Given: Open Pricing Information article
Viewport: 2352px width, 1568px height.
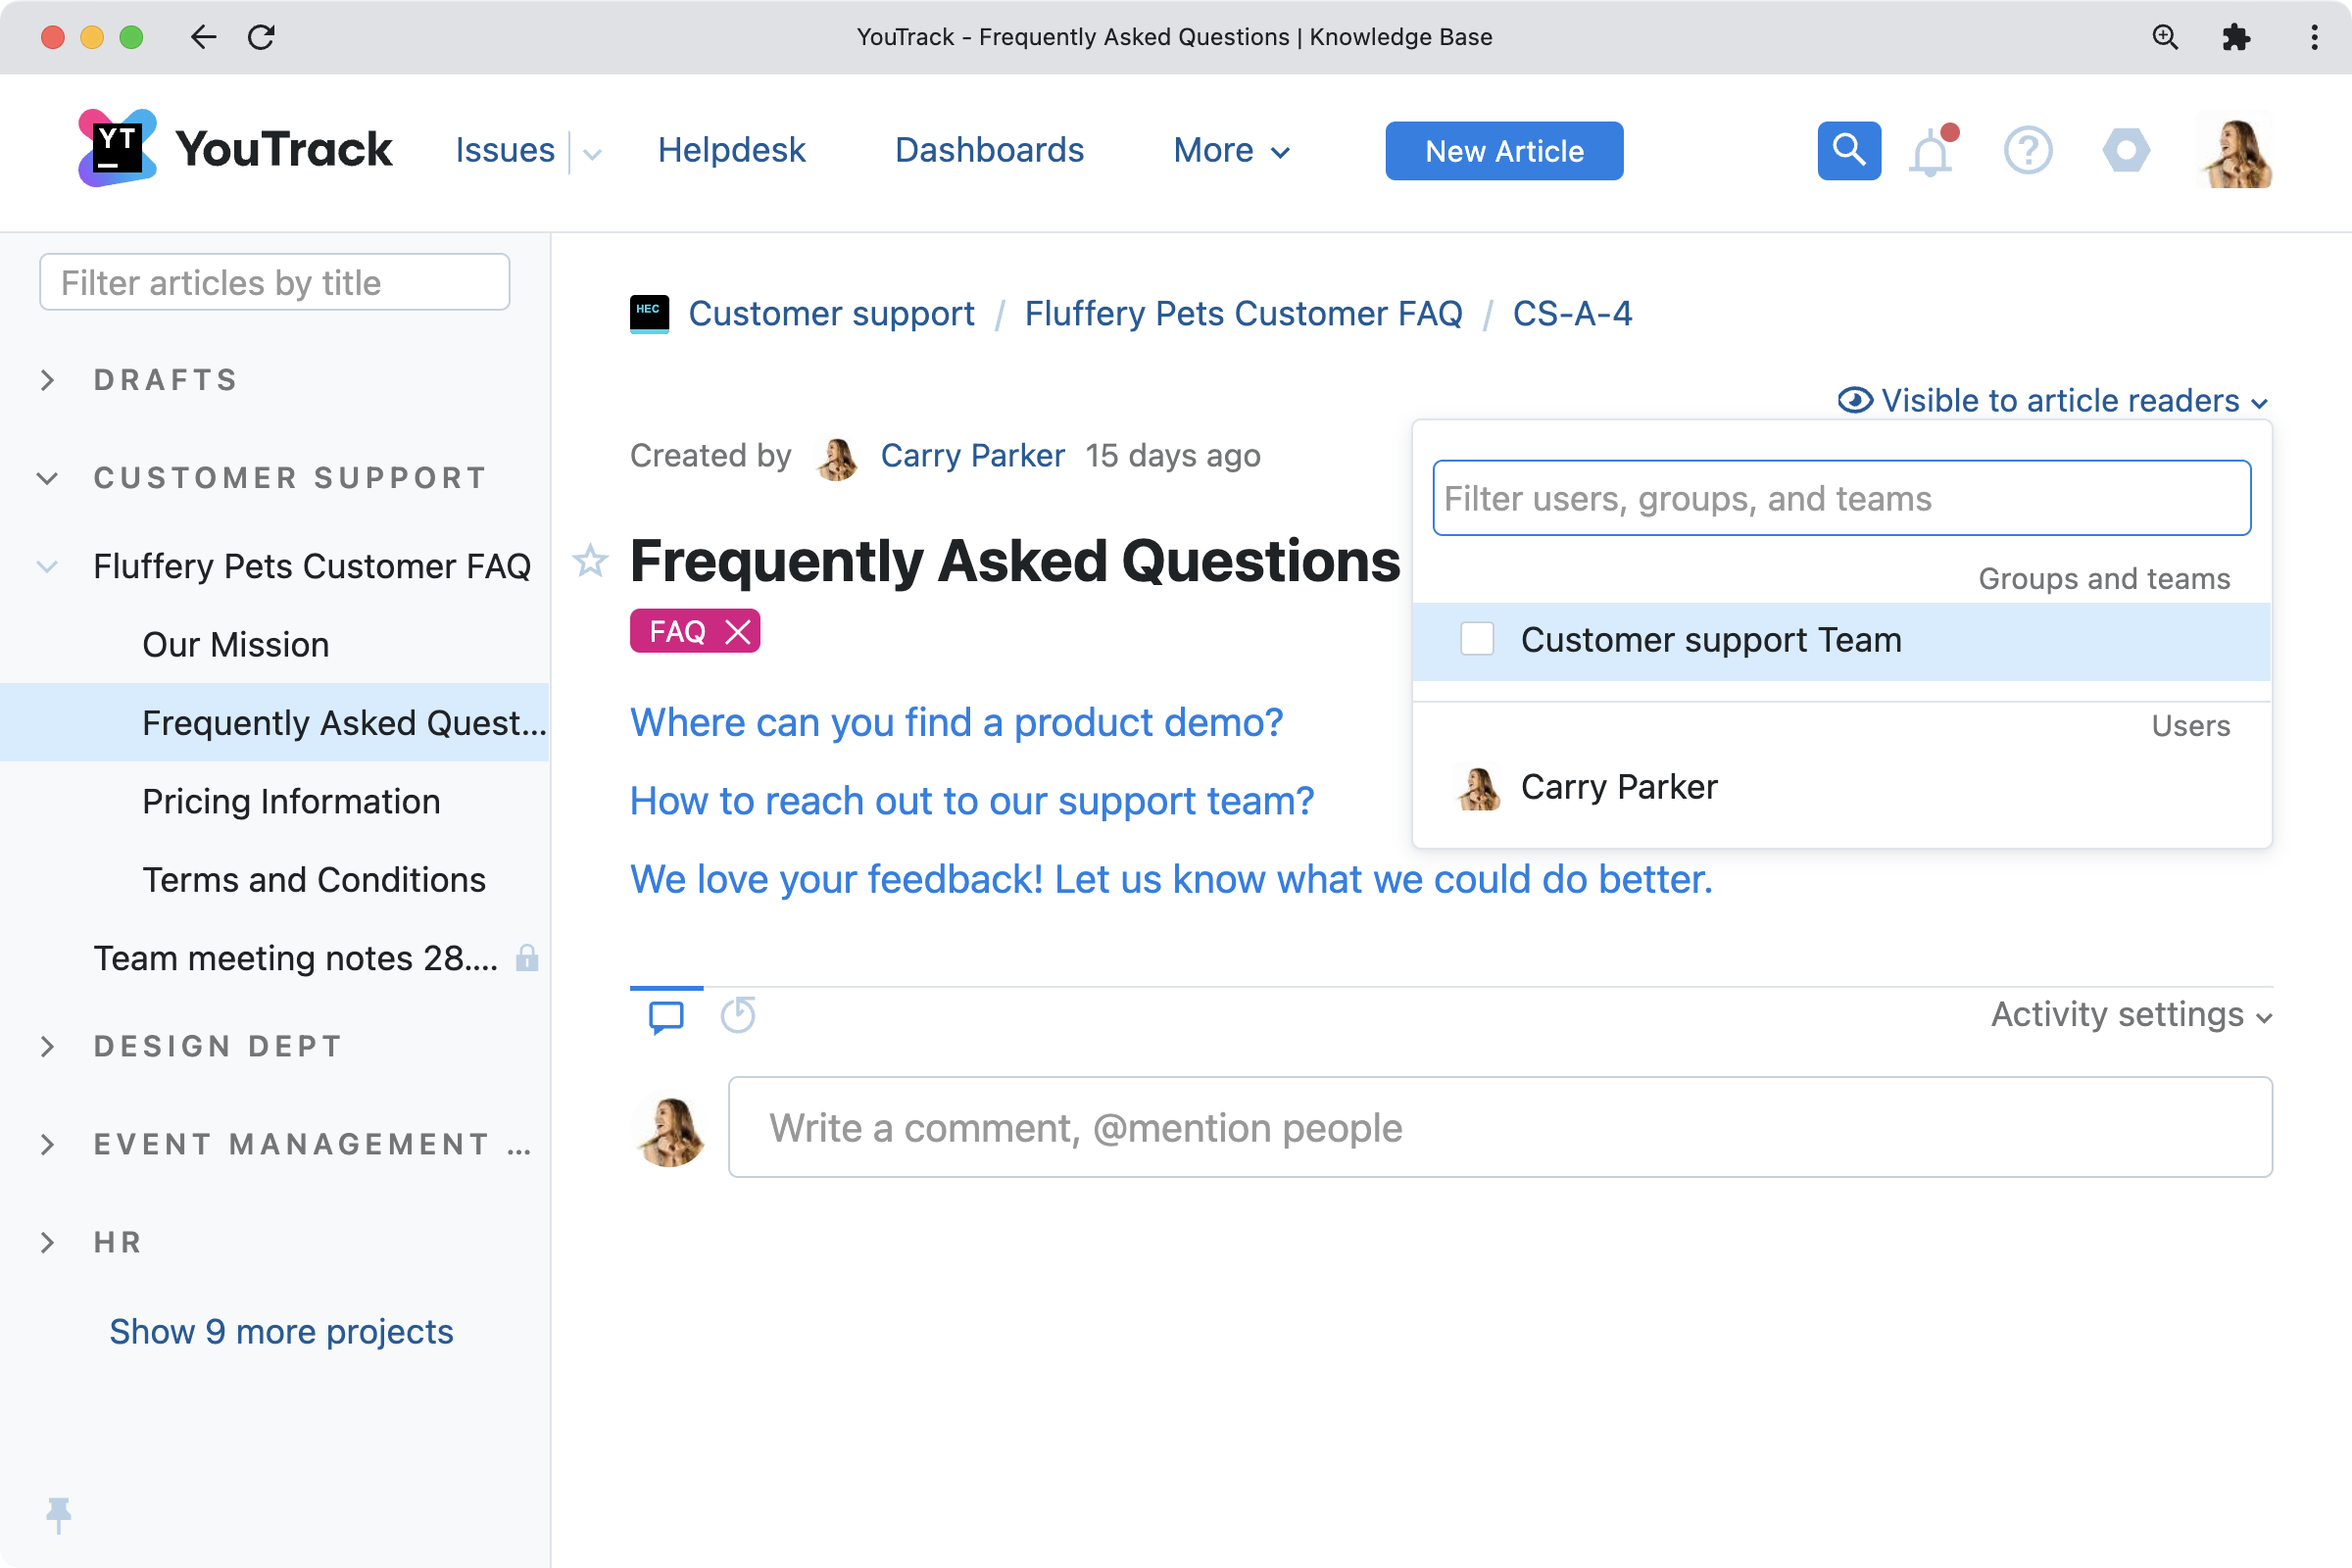Looking at the screenshot, I should click(x=291, y=802).
